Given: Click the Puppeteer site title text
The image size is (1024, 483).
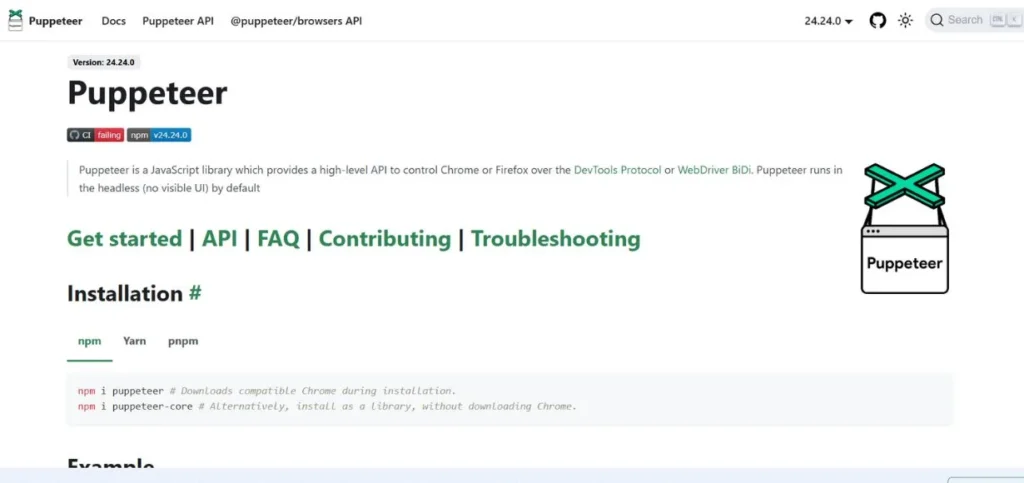Looking at the screenshot, I should (56, 21).
